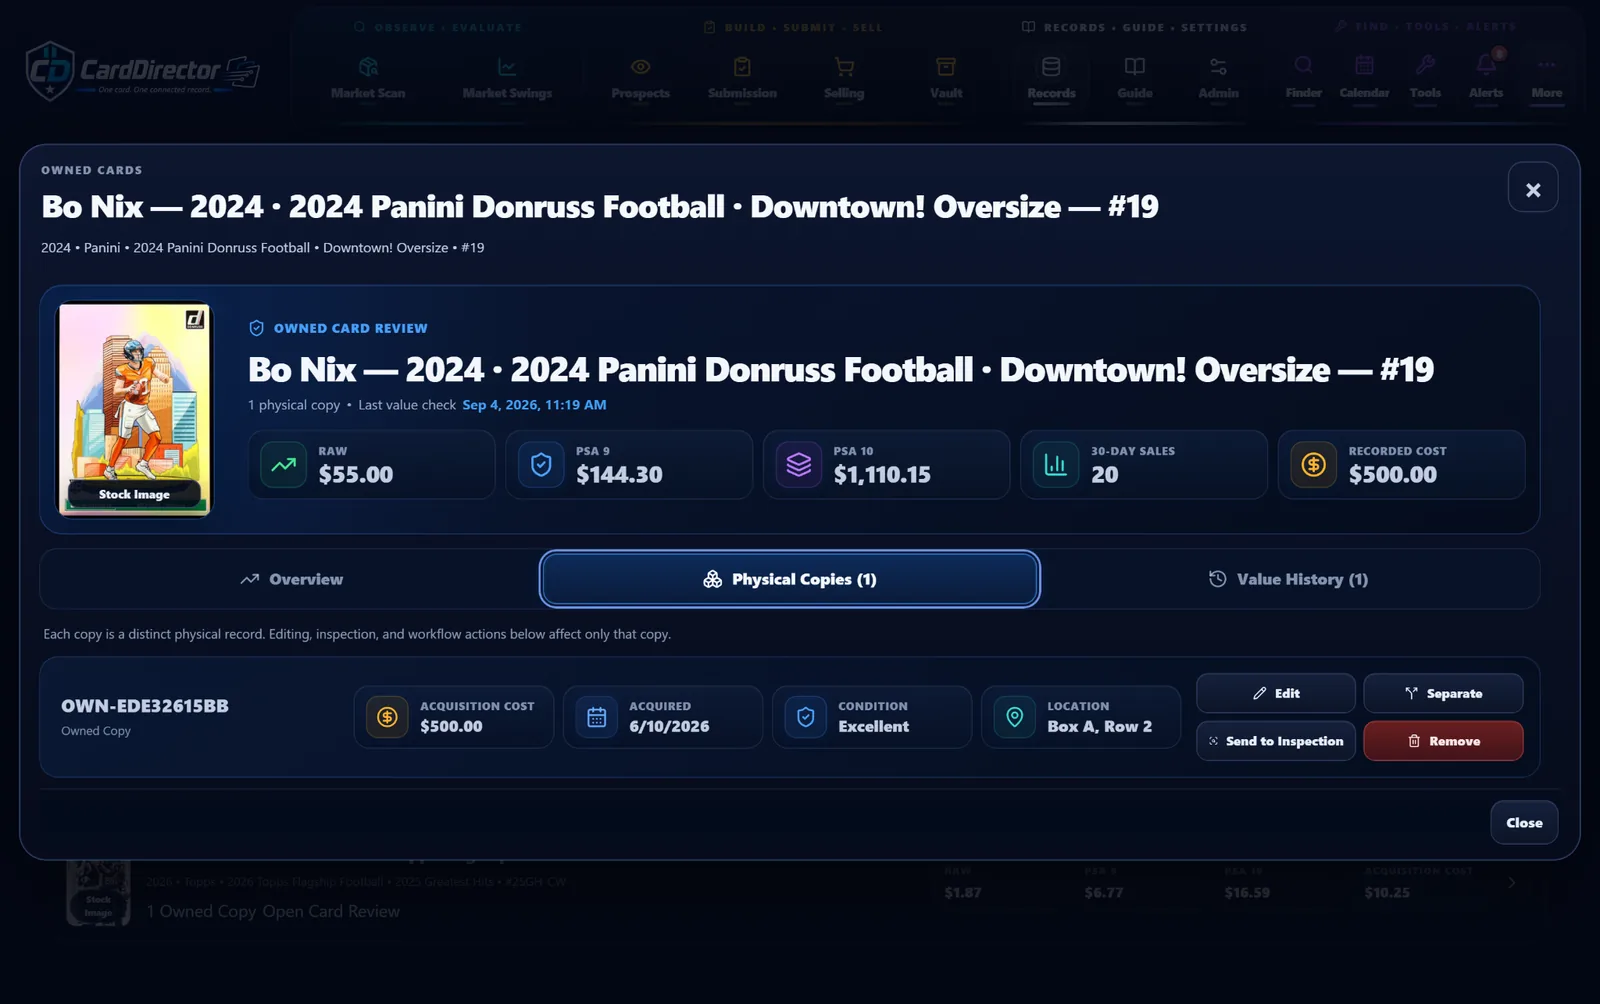Image resolution: width=1600 pixels, height=1004 pixels.
Task: Click the RAW value $55.00
Action: pyautogui.click(x=356, y=475)
